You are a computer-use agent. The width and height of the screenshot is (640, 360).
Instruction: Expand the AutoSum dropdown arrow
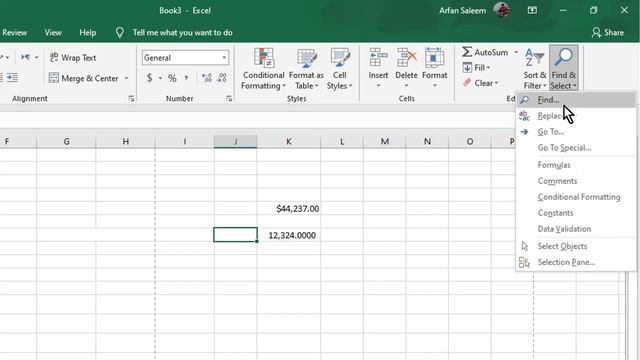pyautogui.click(x=516, y=52)
